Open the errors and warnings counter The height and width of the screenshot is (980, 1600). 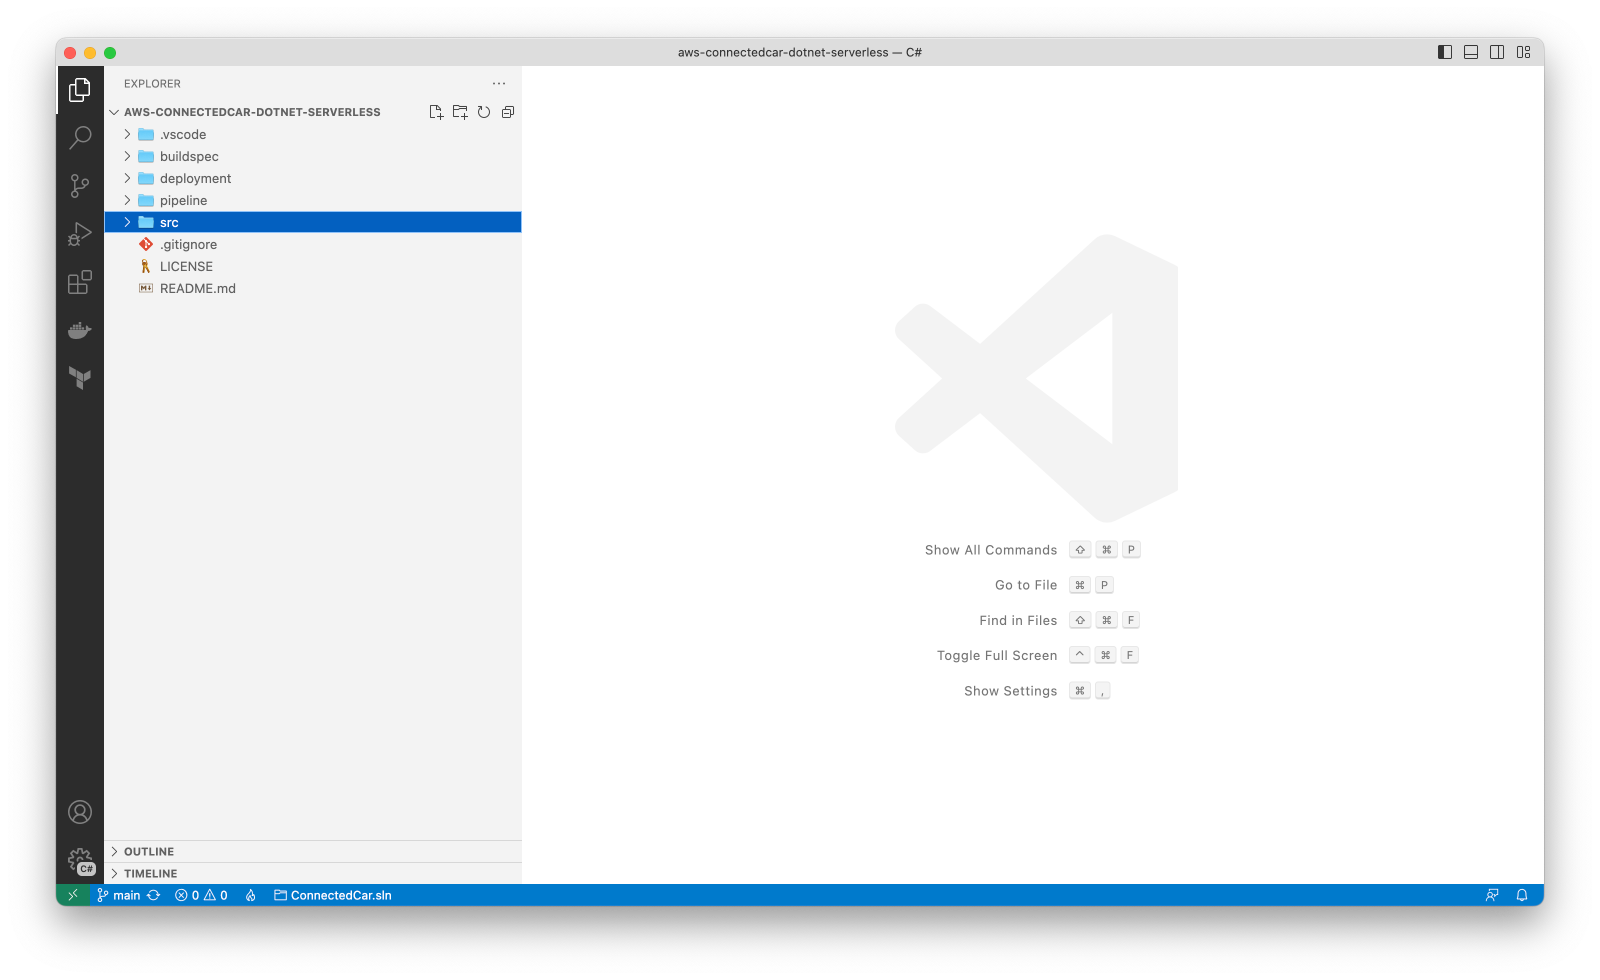point(201,895)
